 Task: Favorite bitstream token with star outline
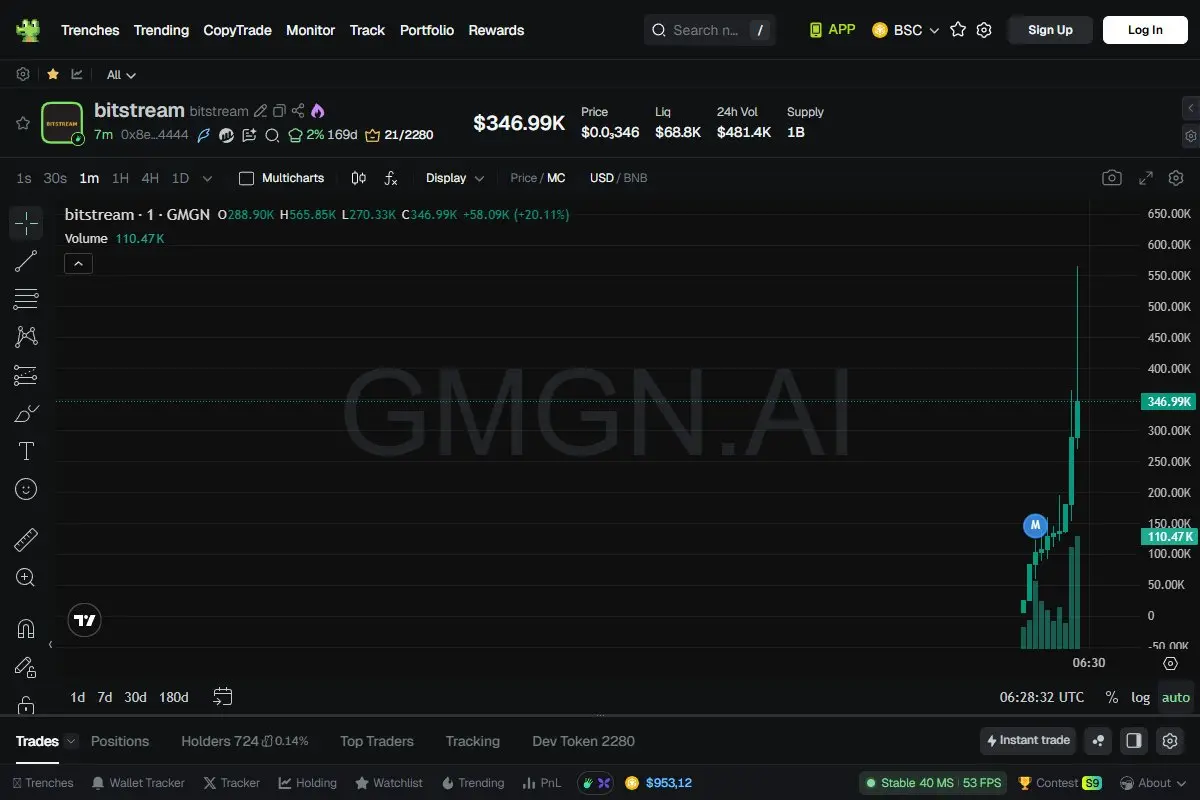point(22,123)
